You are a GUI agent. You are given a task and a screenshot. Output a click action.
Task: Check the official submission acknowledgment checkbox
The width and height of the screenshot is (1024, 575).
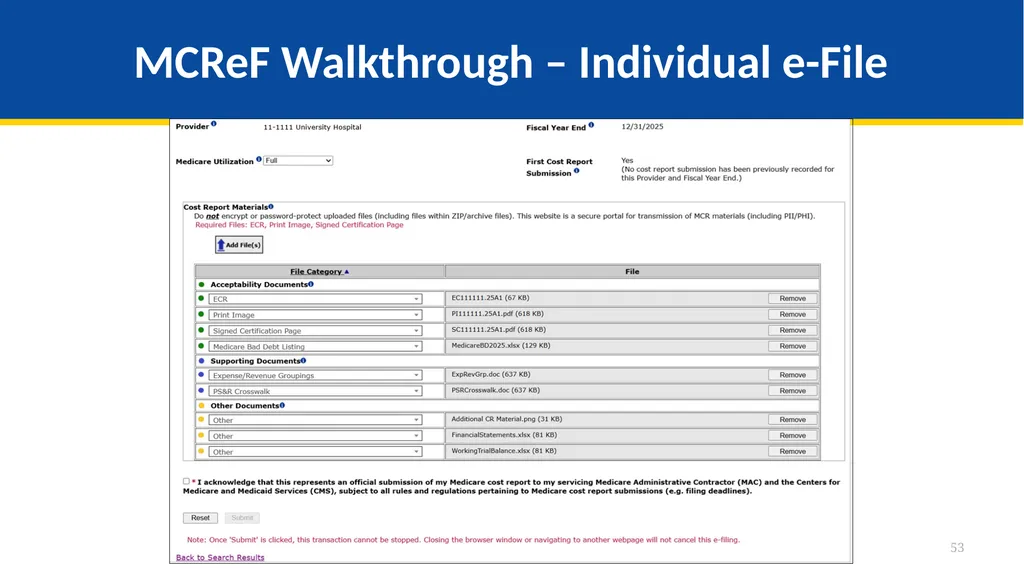tap(186, 482)
